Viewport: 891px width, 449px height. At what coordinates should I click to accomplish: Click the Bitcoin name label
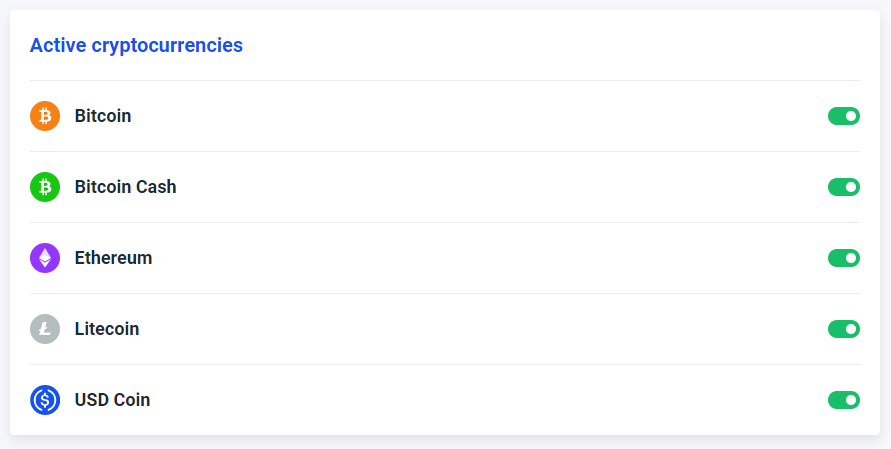coord(103,116)
